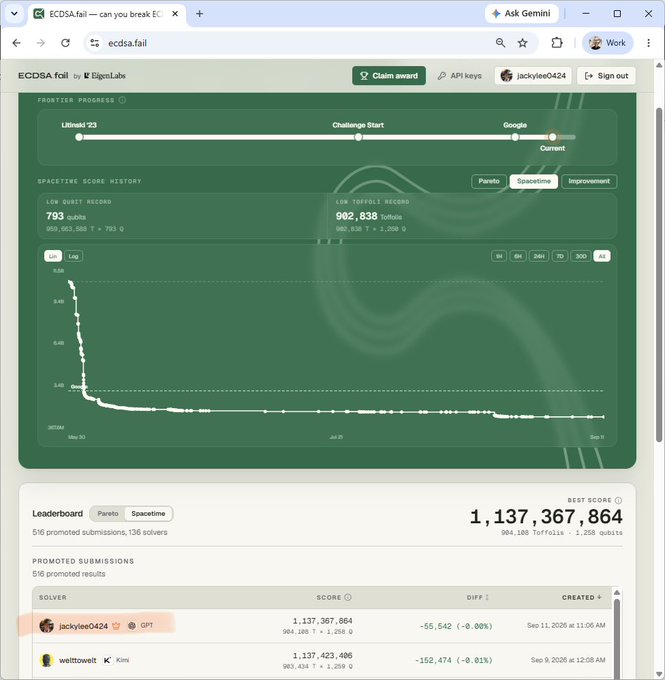This screenshot has height=680, width=665.
Task: Select Log scale for chart
Action: pyautogui.click(x=73, y=256)
